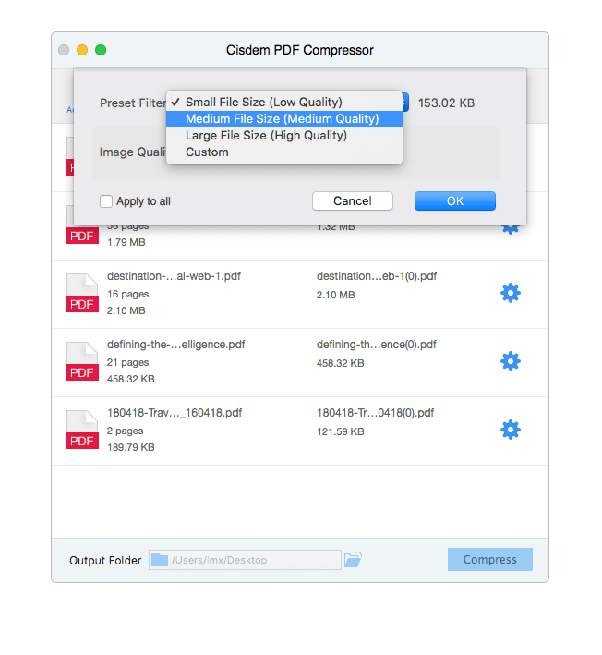Image resolution: width=602 pixels, height=655 pixels.
Task: Click PDF icon of defining-the-...elligence.pdf
Action: 82,361
